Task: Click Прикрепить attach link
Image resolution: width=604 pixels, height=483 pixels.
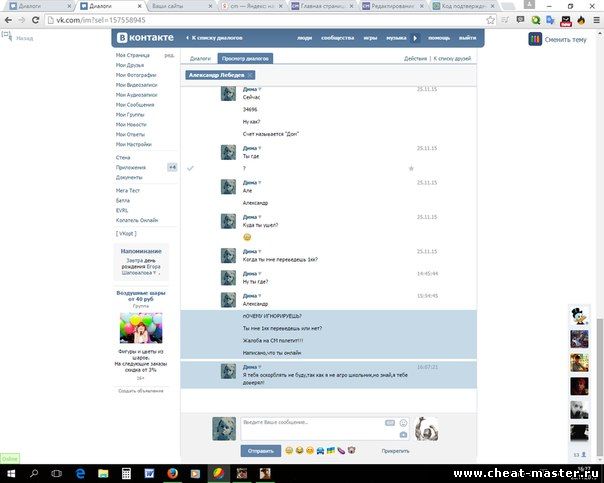Action: (x=395, y=451)
